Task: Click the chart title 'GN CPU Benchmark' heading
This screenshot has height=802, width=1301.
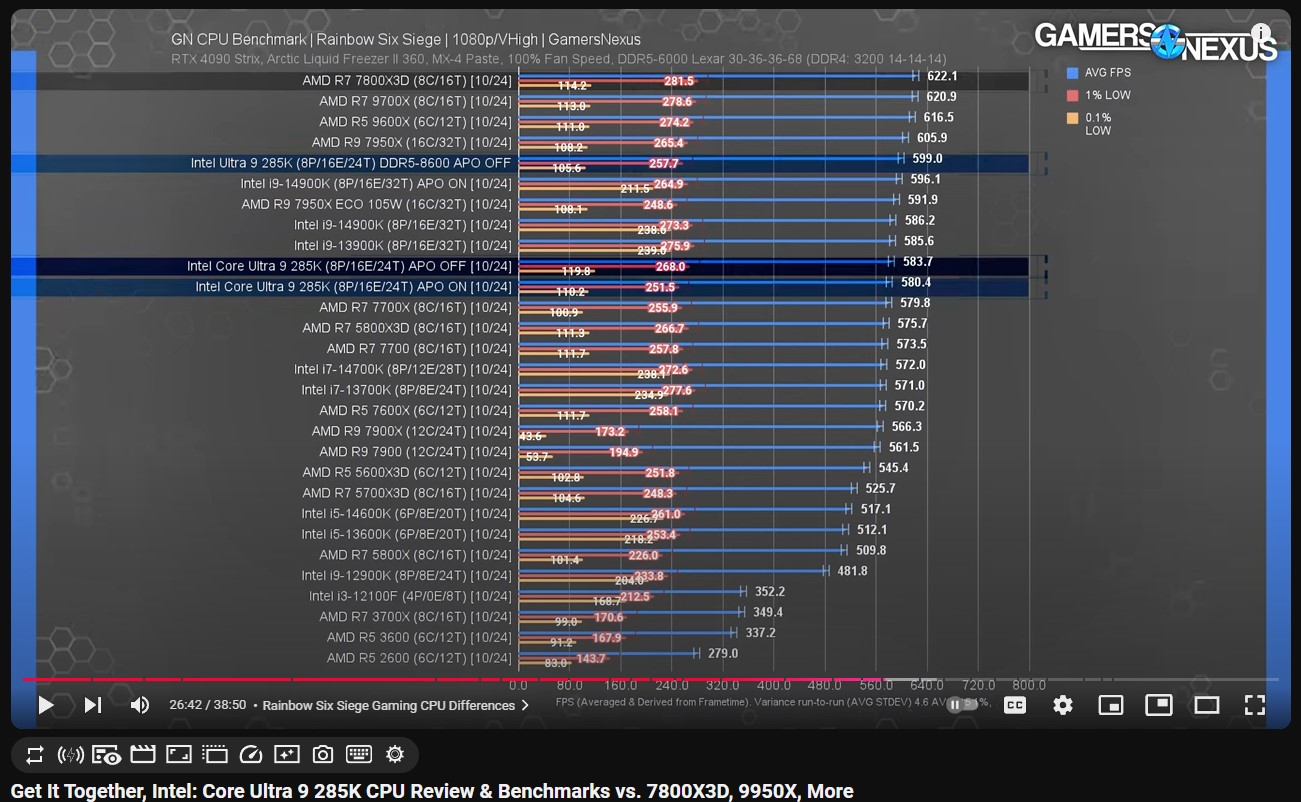Action: pos(406,40)
